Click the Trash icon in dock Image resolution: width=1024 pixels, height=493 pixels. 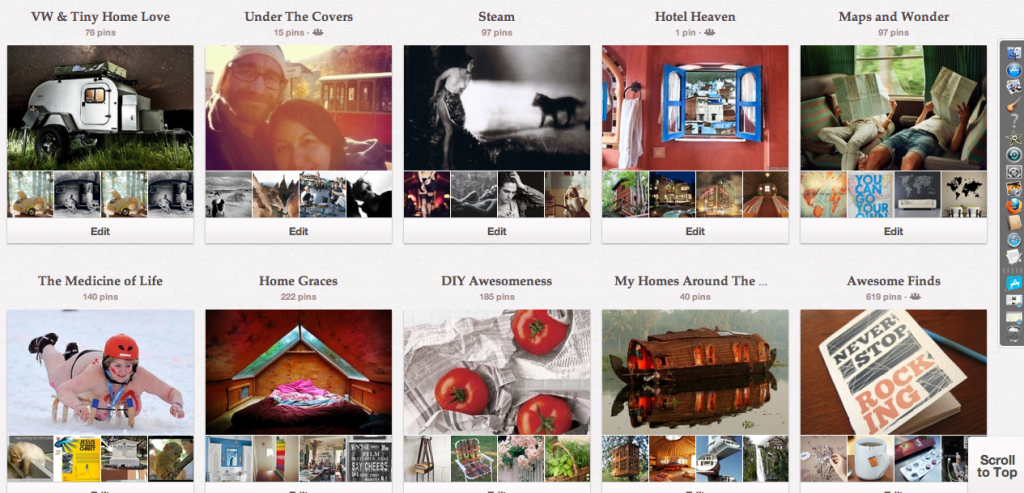point(1014,334)
